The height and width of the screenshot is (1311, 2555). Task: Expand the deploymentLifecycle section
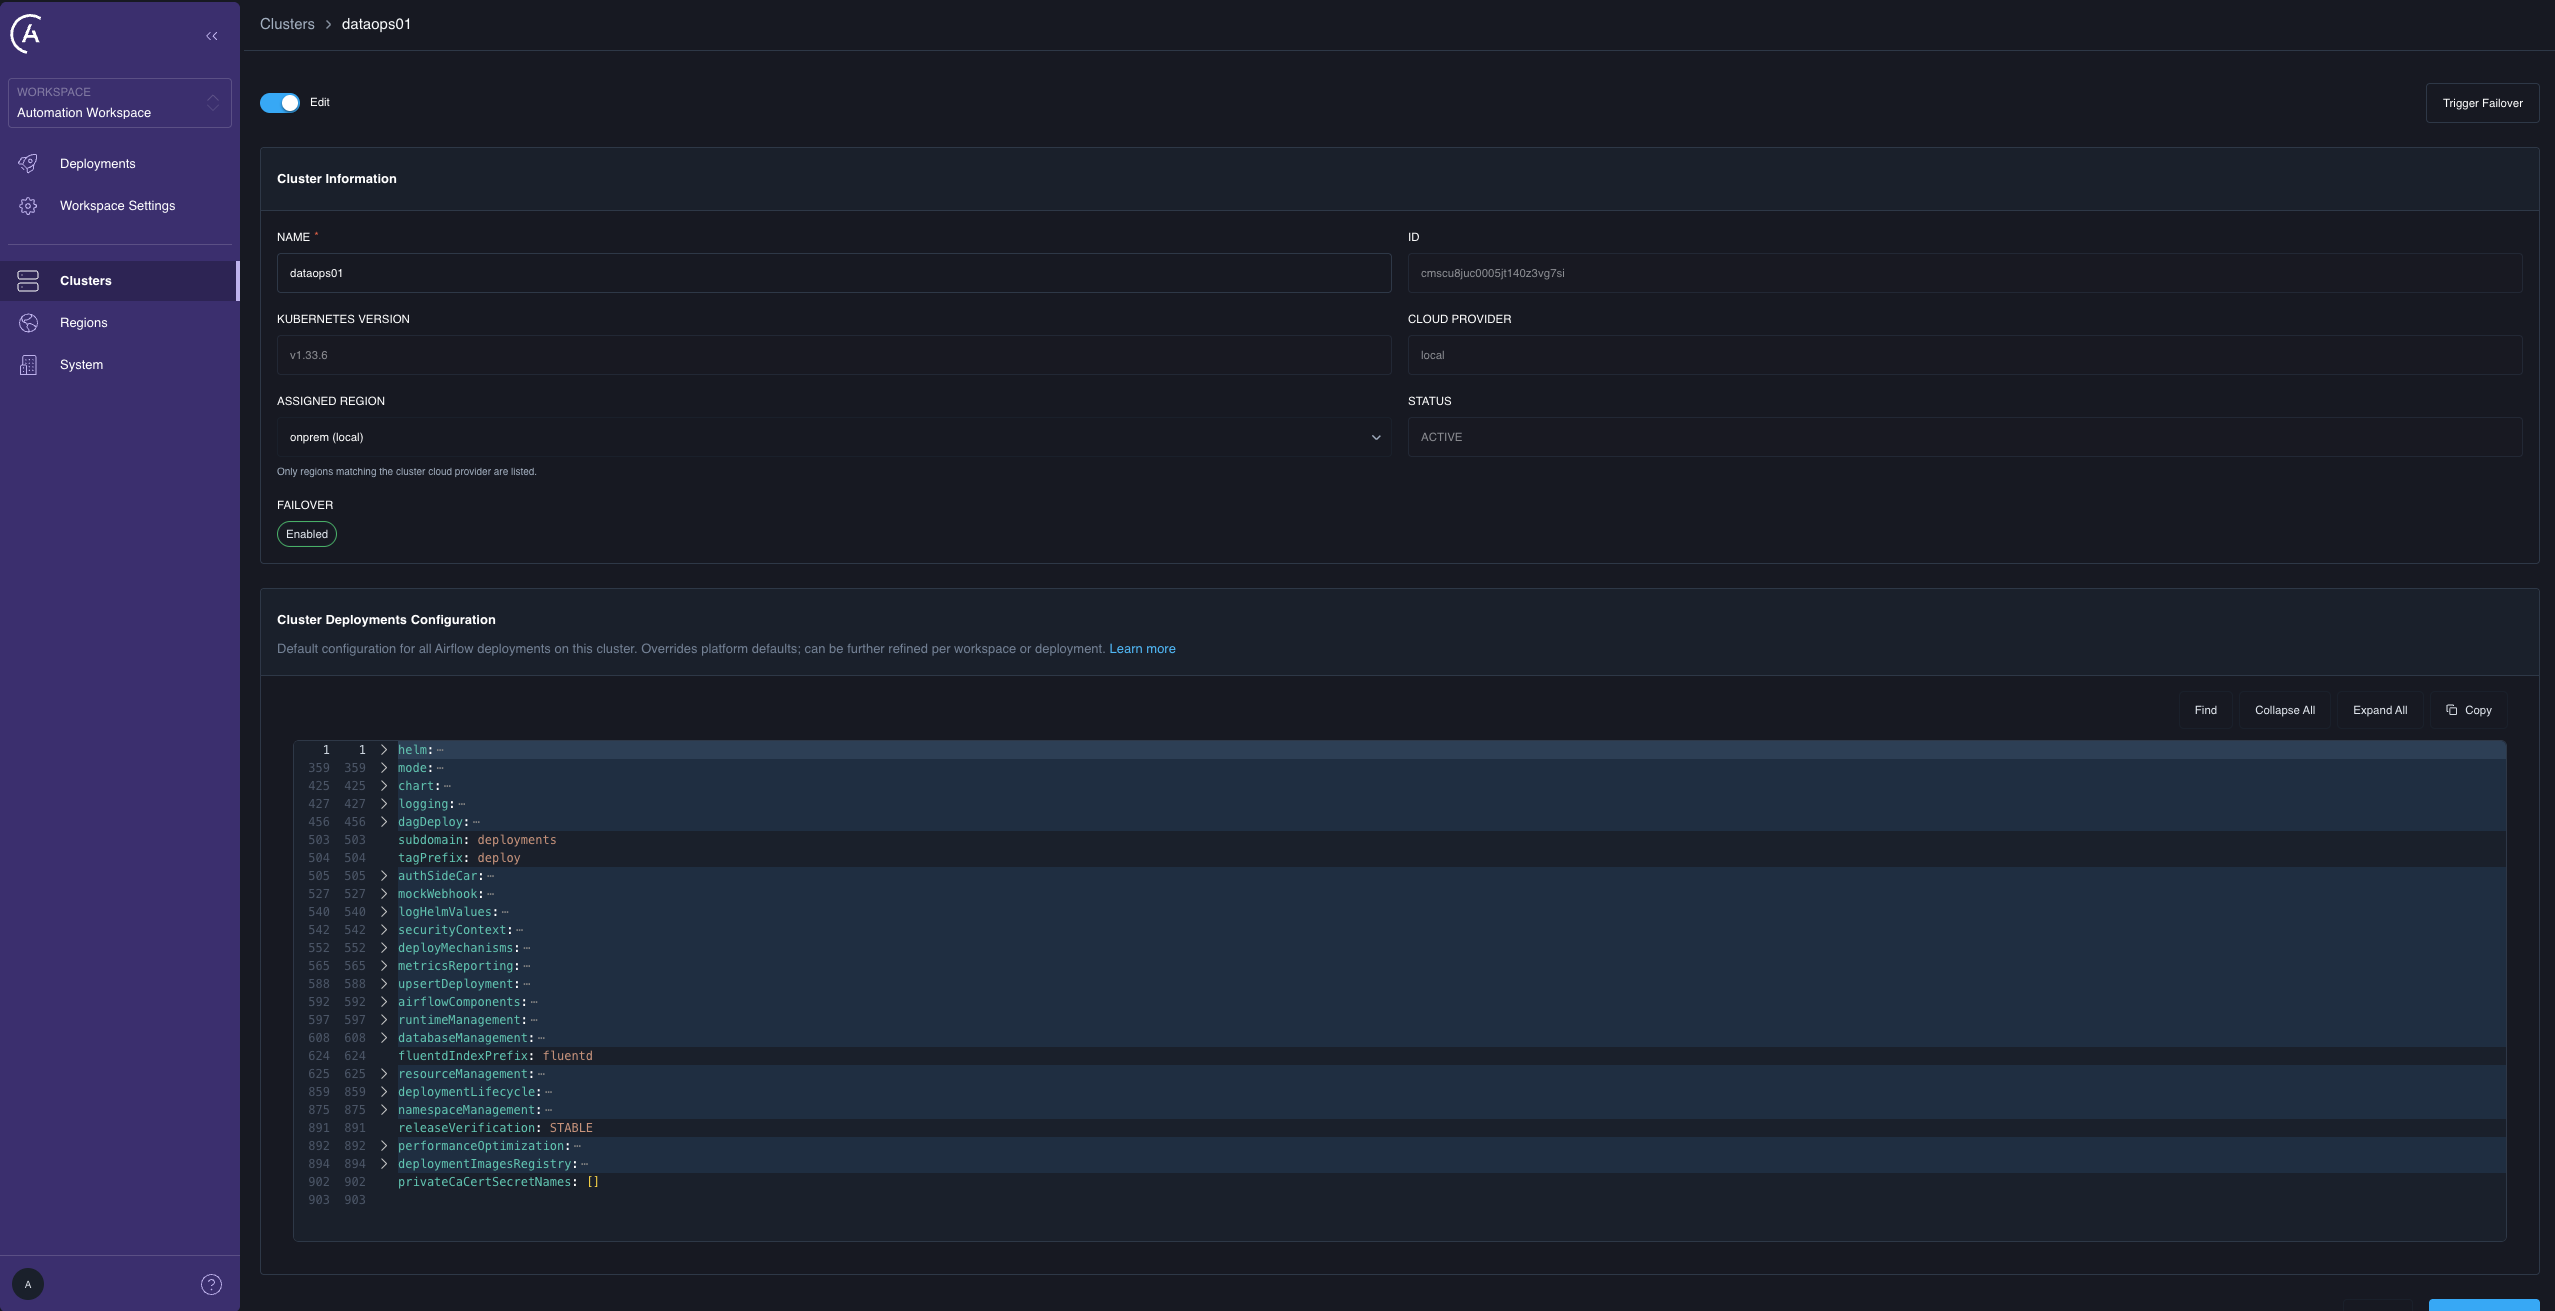point(384,1092)
